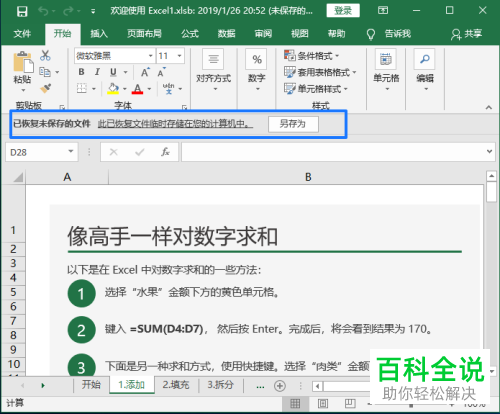The width and height of the screenshot is (500, 414).
Task: Open 单元格样式 cell styles menu
Action: [x=316, y=89]
